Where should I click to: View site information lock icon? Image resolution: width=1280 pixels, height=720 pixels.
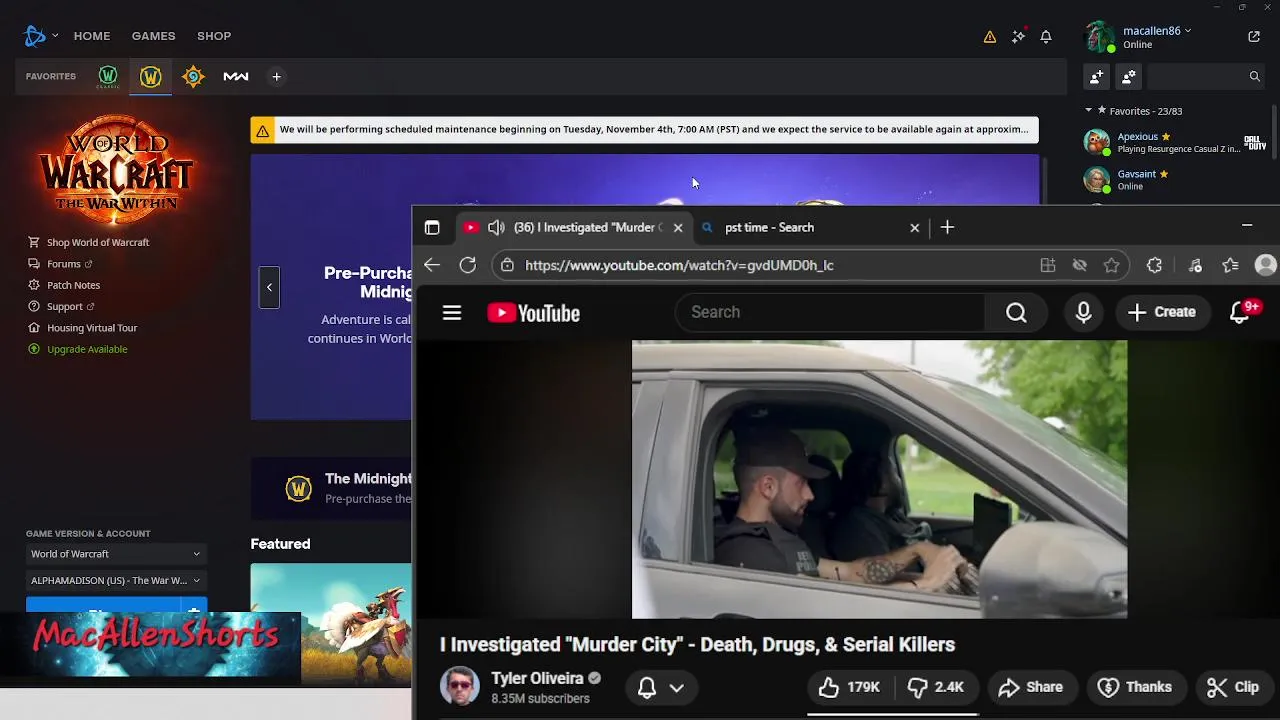tap(508, 265)
